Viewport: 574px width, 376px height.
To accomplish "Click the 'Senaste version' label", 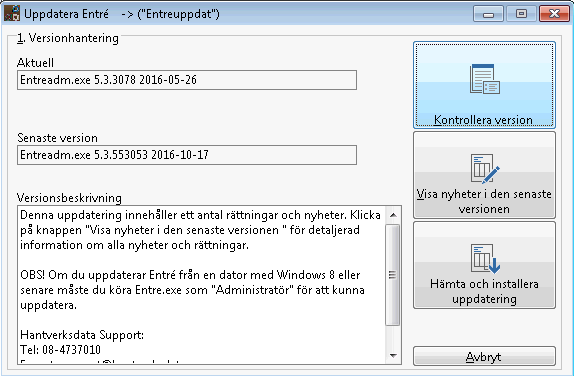I will (57, 138).
